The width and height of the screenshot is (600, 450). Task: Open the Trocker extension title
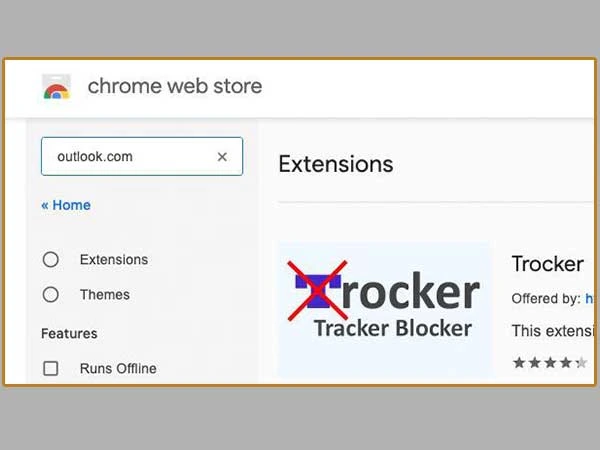548,264
